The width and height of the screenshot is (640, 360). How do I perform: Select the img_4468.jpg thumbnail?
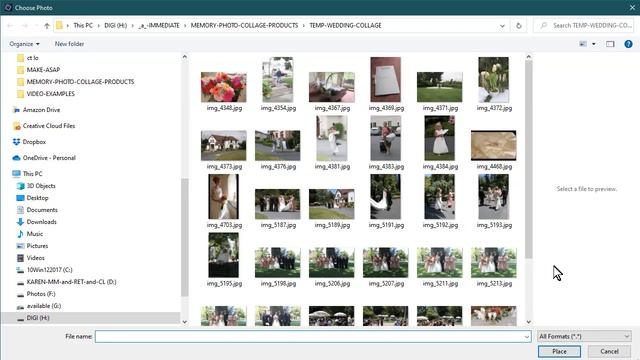click(493, 145)
